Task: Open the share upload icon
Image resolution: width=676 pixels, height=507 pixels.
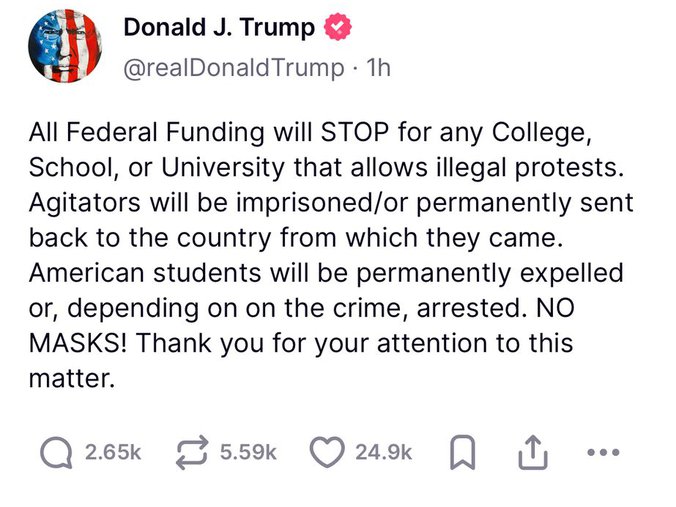Action: 533,452
